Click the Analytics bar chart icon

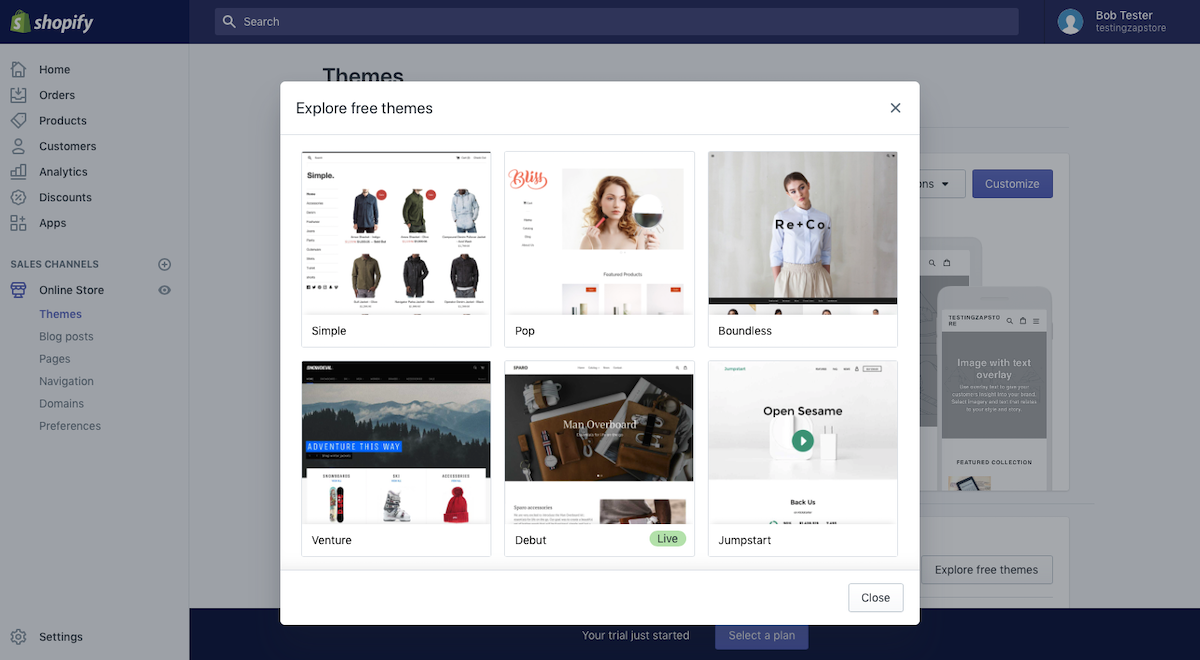click(x=19, y=172)
